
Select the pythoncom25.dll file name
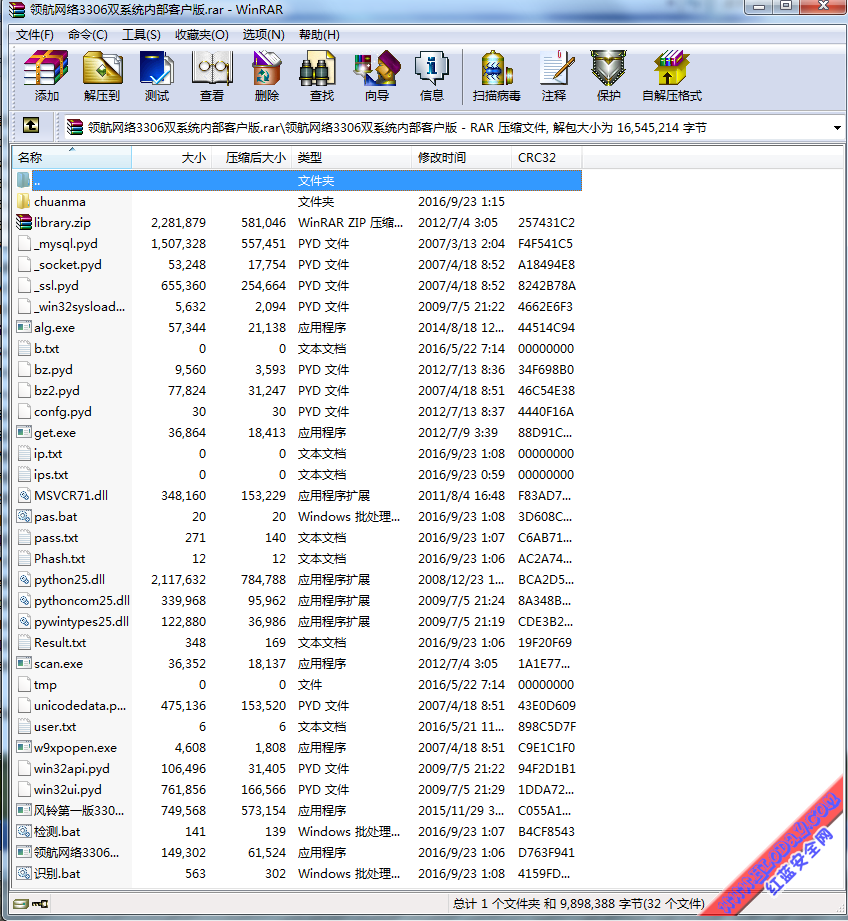tap(82, 600)
